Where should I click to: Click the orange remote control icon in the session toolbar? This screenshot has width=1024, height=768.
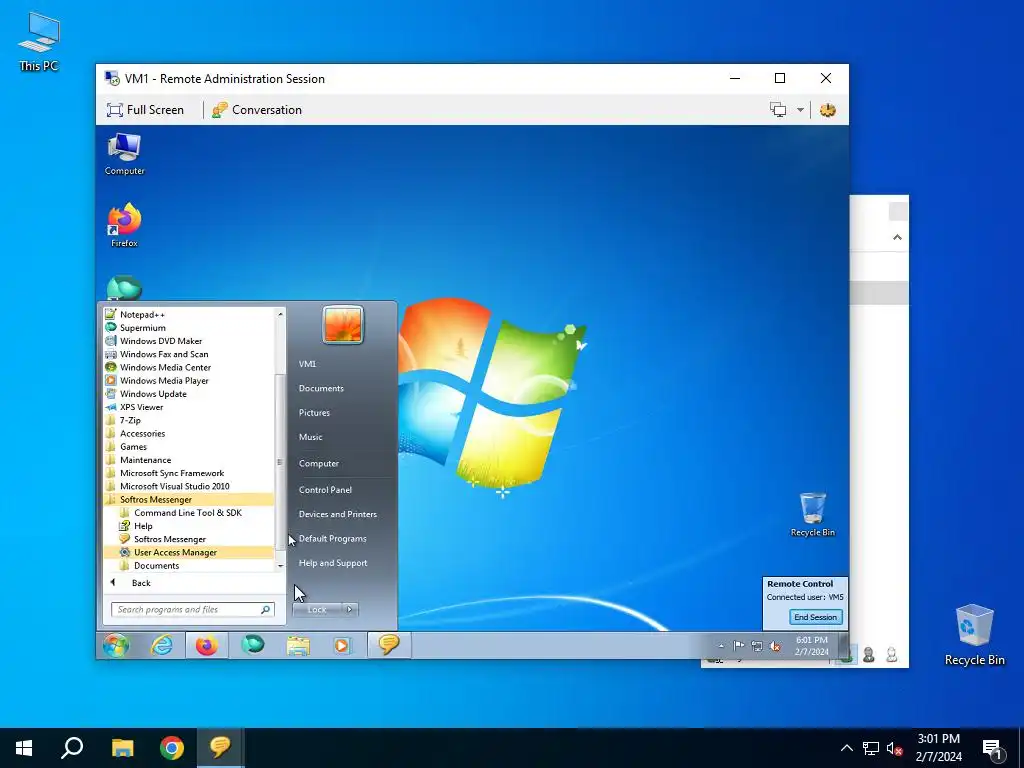827,110
